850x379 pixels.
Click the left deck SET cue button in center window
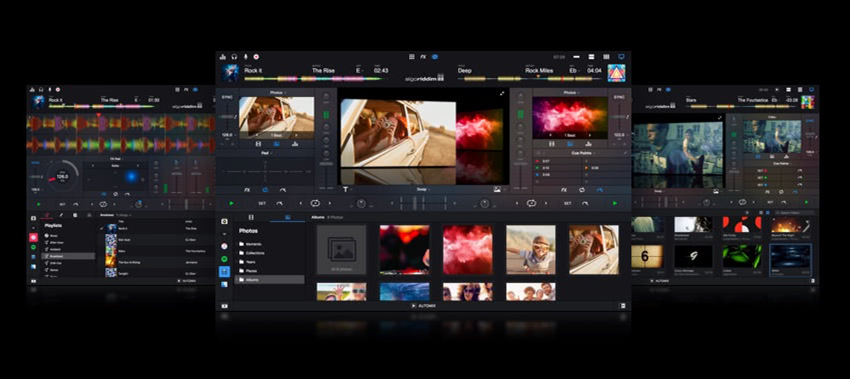click(x=262, y=203)
